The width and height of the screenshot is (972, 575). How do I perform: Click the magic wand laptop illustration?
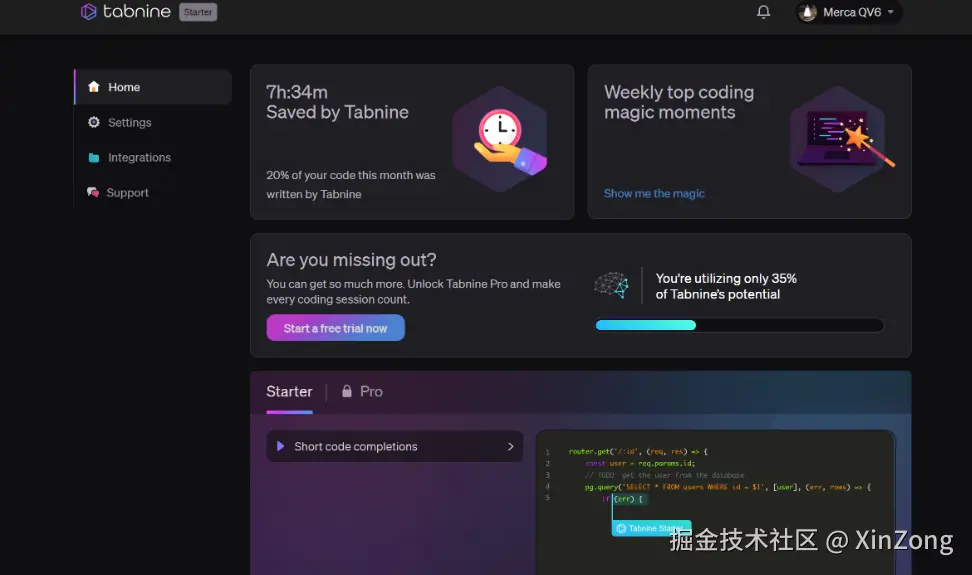click(841, 139)
